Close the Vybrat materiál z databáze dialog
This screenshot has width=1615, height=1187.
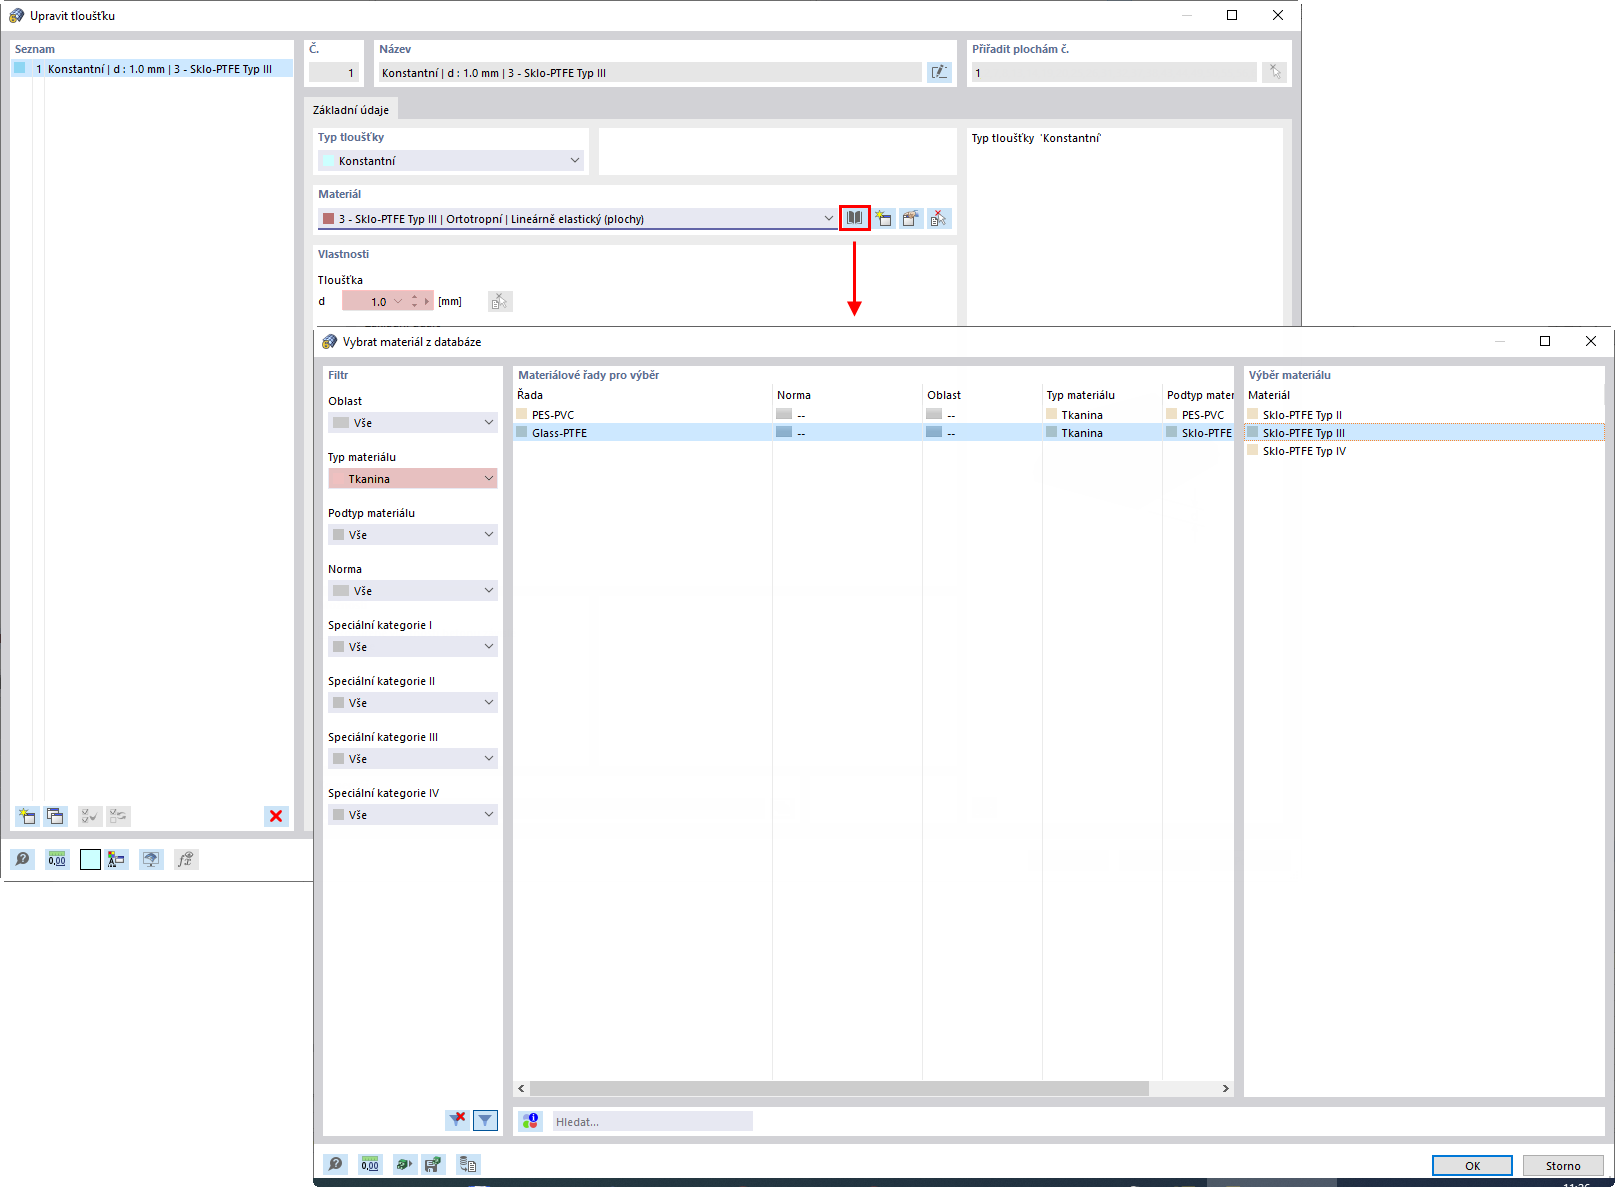pos(1591,341)
